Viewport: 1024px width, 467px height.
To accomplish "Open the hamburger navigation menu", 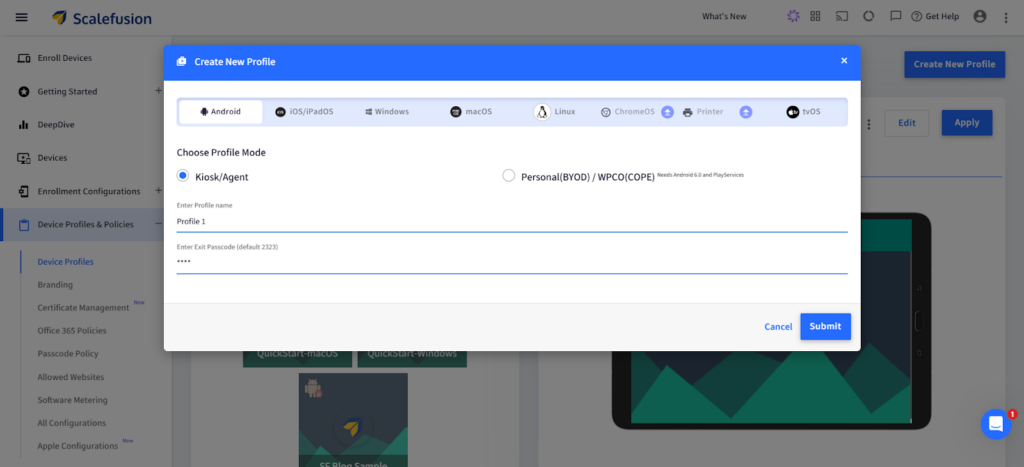I will point(22,17).
